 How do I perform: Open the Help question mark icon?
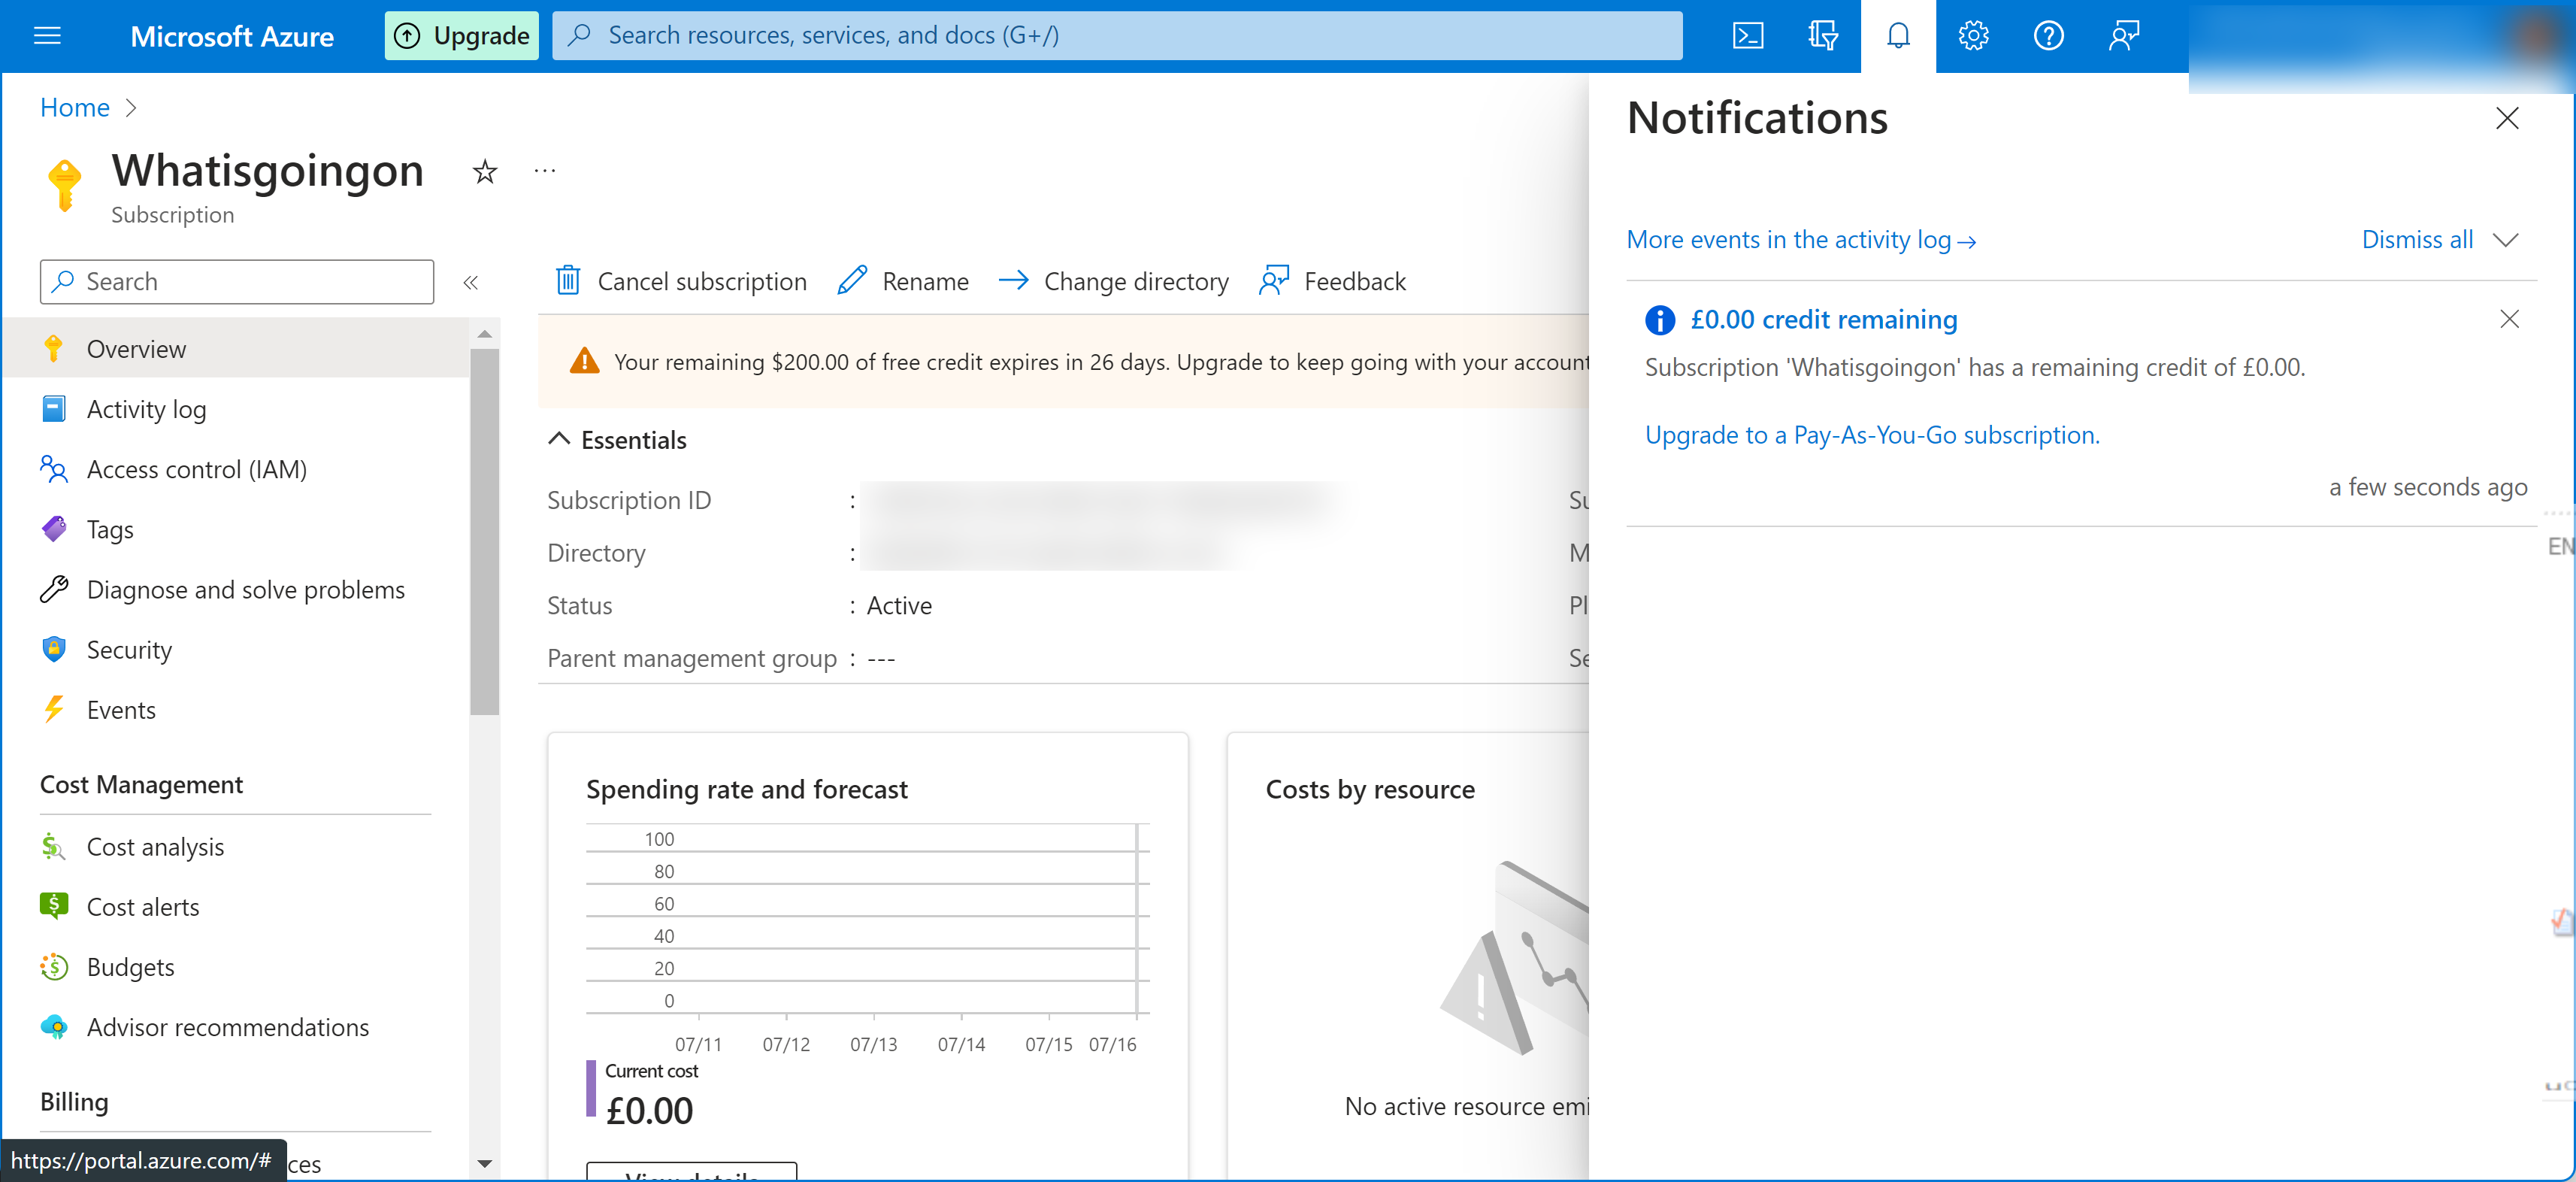(2048, 36)
